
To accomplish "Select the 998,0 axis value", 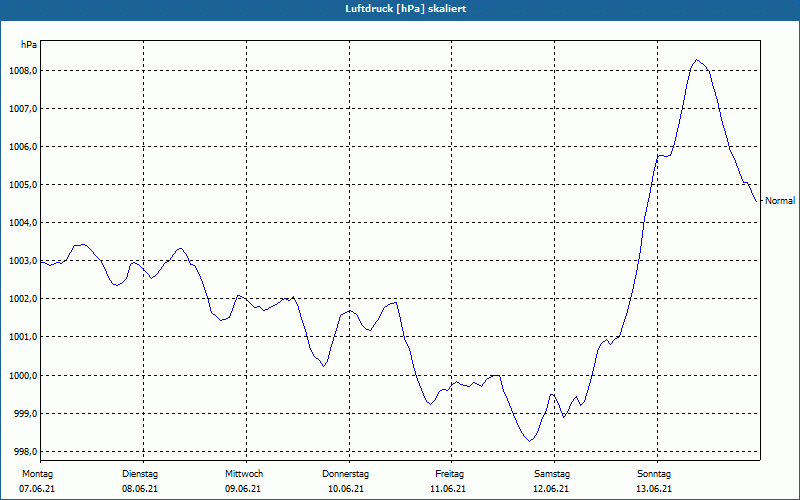I will 25,452.
